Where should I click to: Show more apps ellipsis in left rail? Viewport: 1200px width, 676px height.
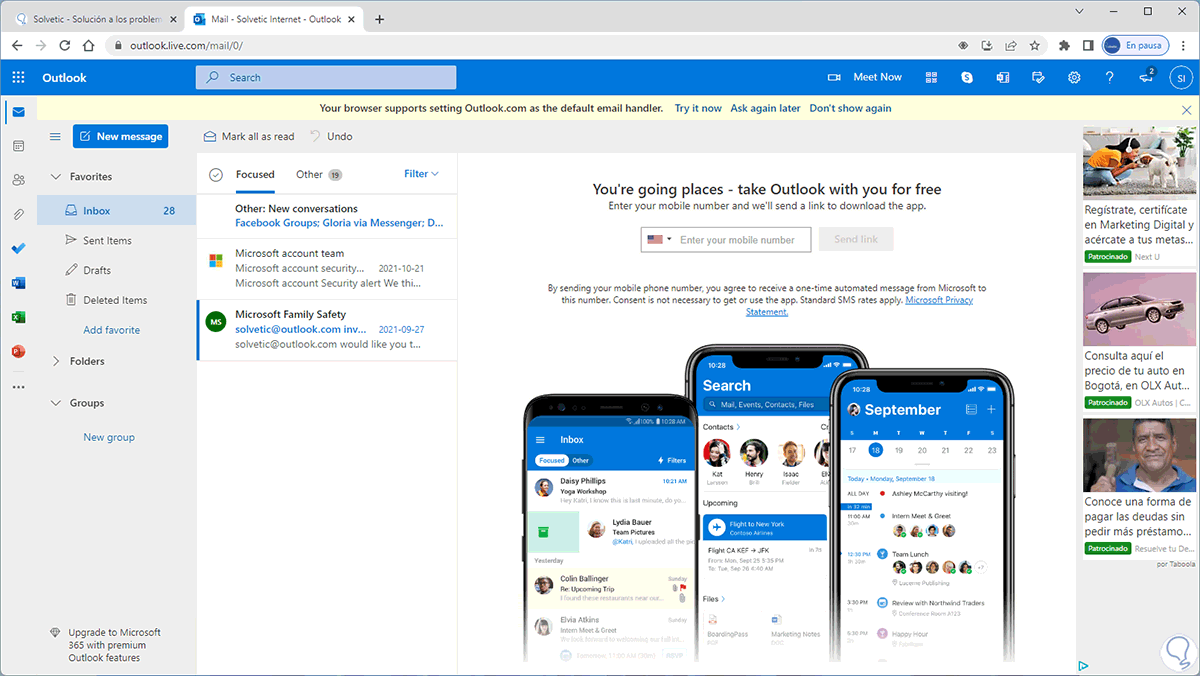18,386
